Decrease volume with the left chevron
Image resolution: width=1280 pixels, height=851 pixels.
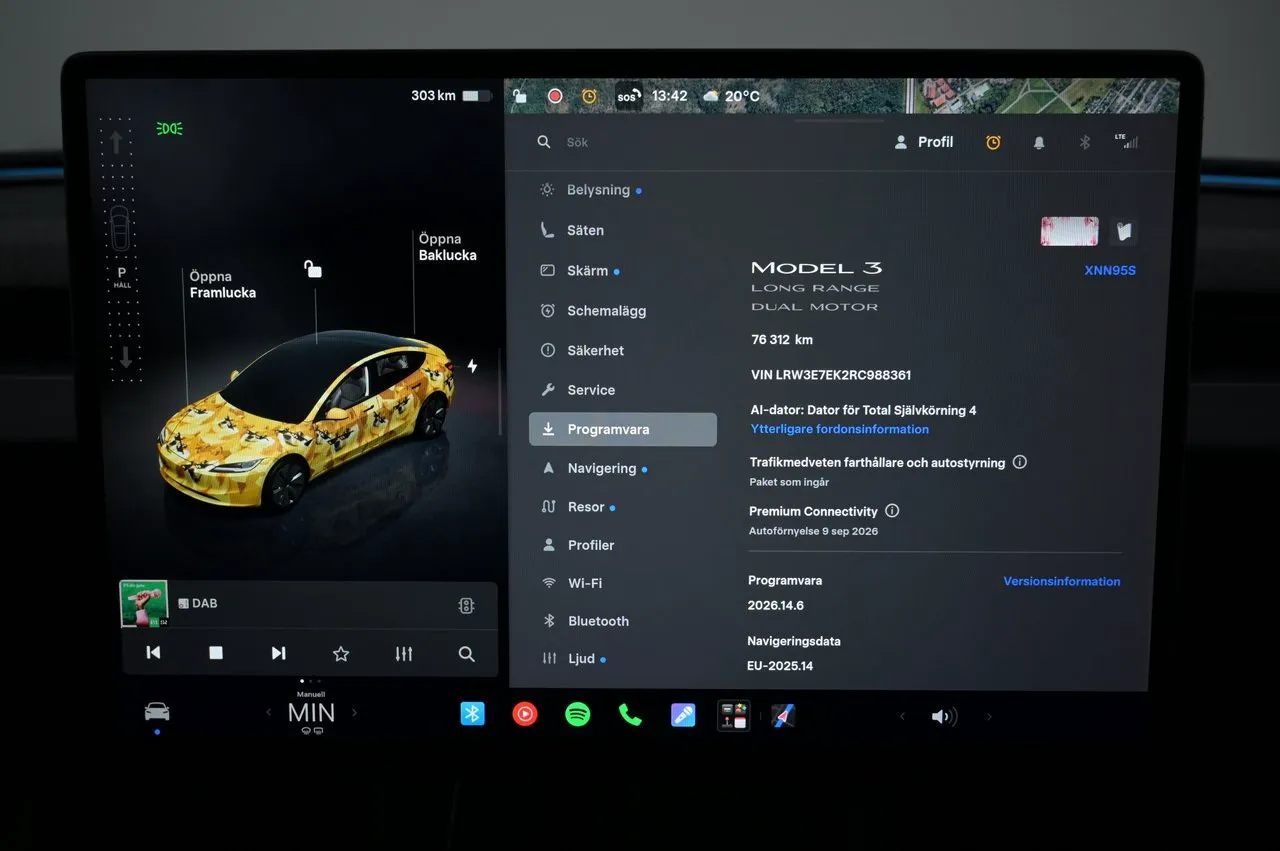coord(902,717)
